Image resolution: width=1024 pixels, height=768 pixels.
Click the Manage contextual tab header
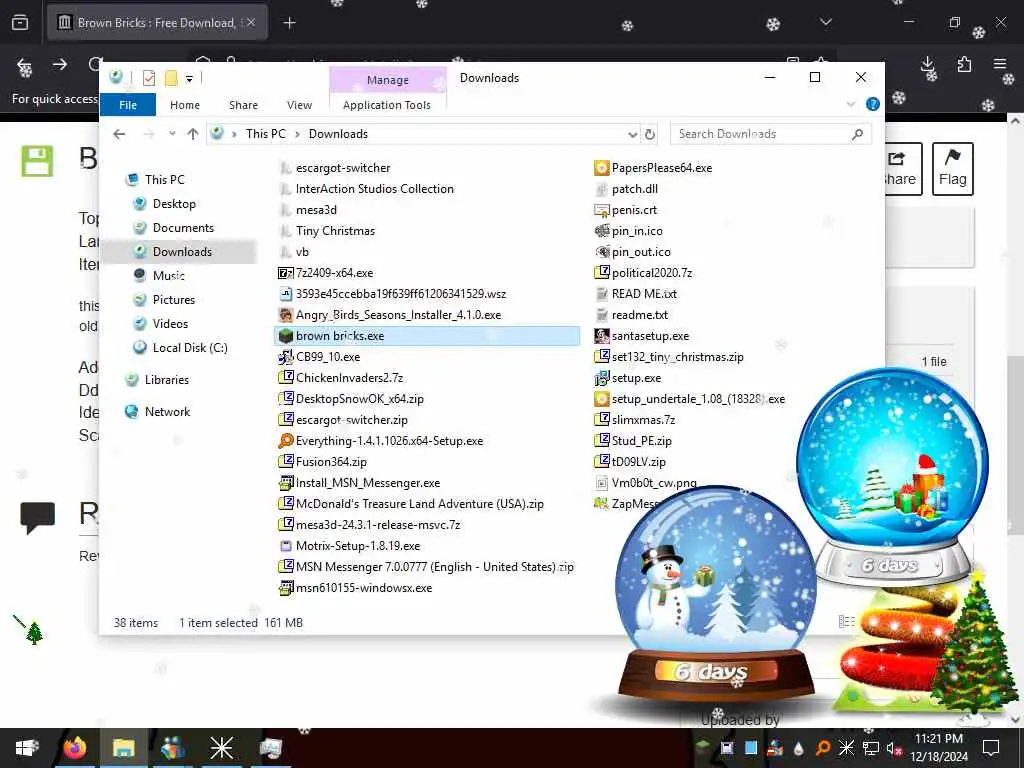tap(388, 80)
